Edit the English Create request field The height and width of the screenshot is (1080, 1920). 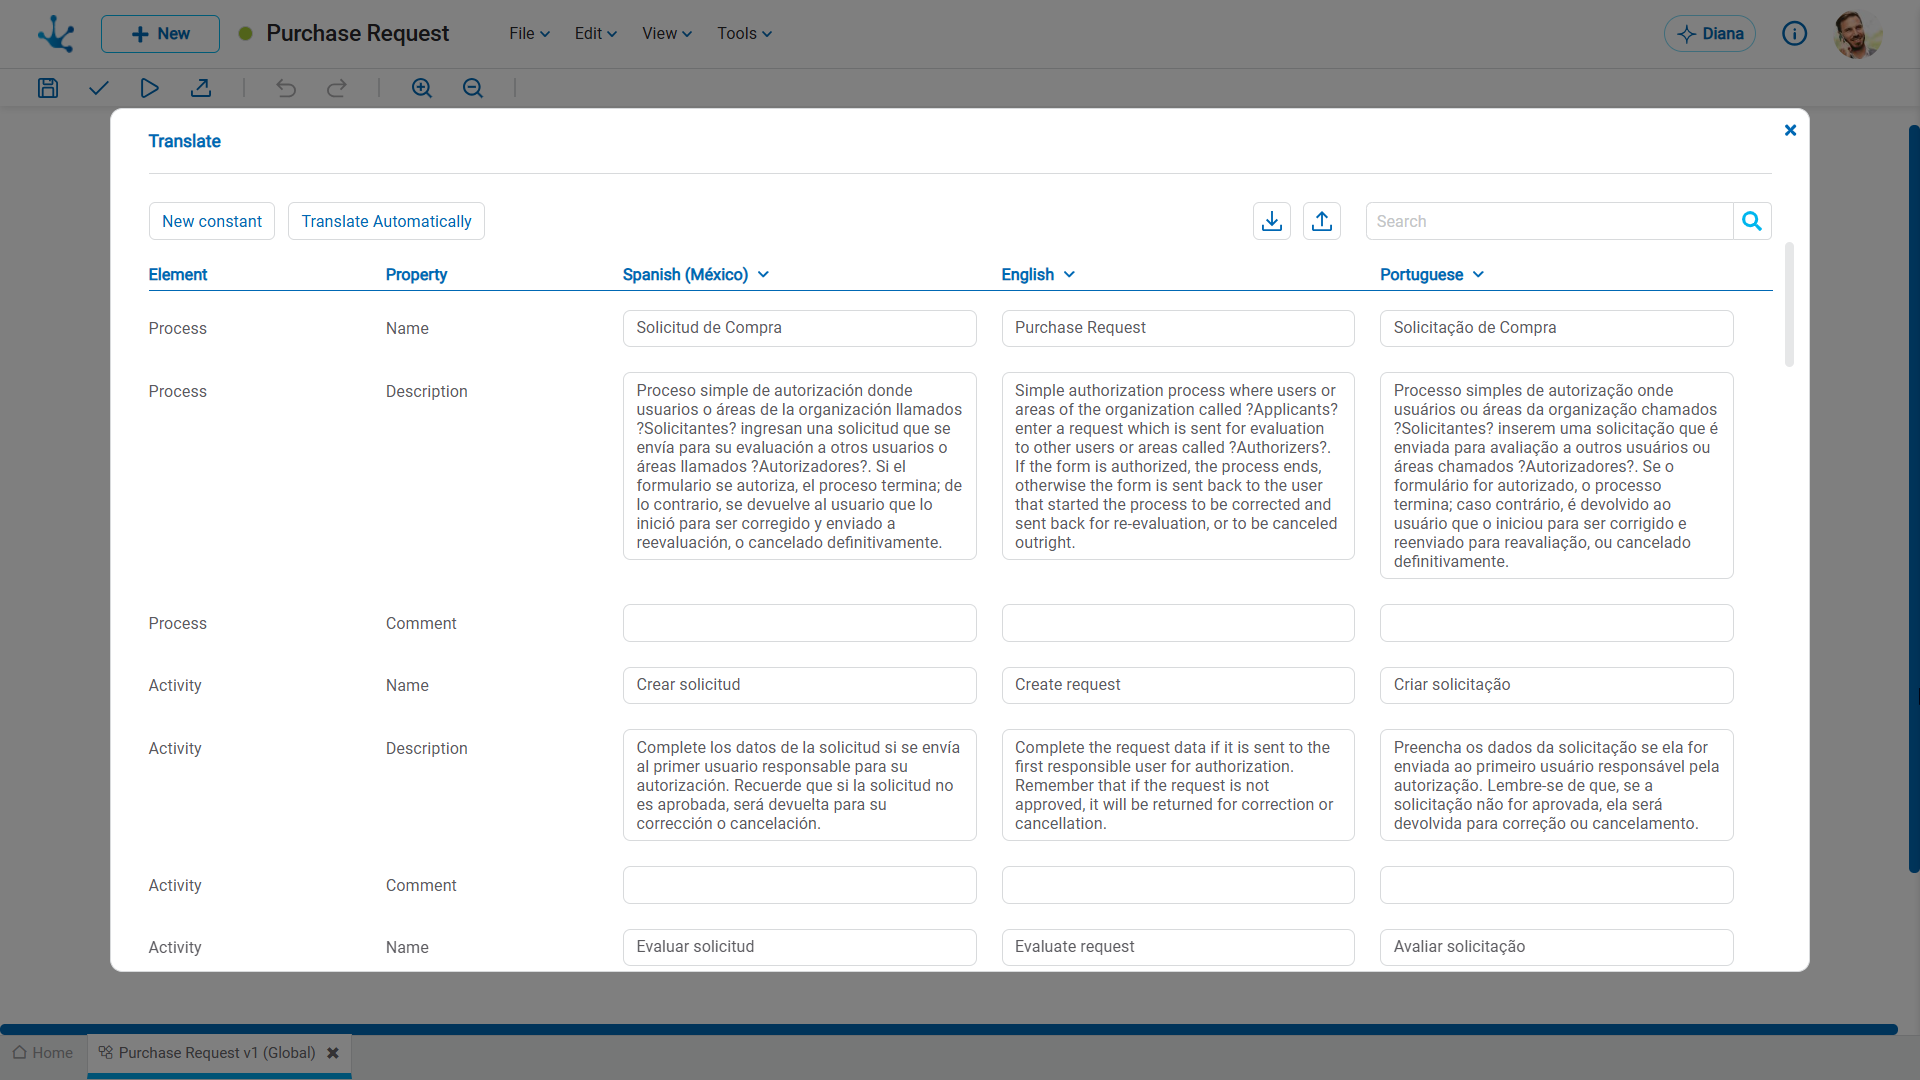(1178, 685)
